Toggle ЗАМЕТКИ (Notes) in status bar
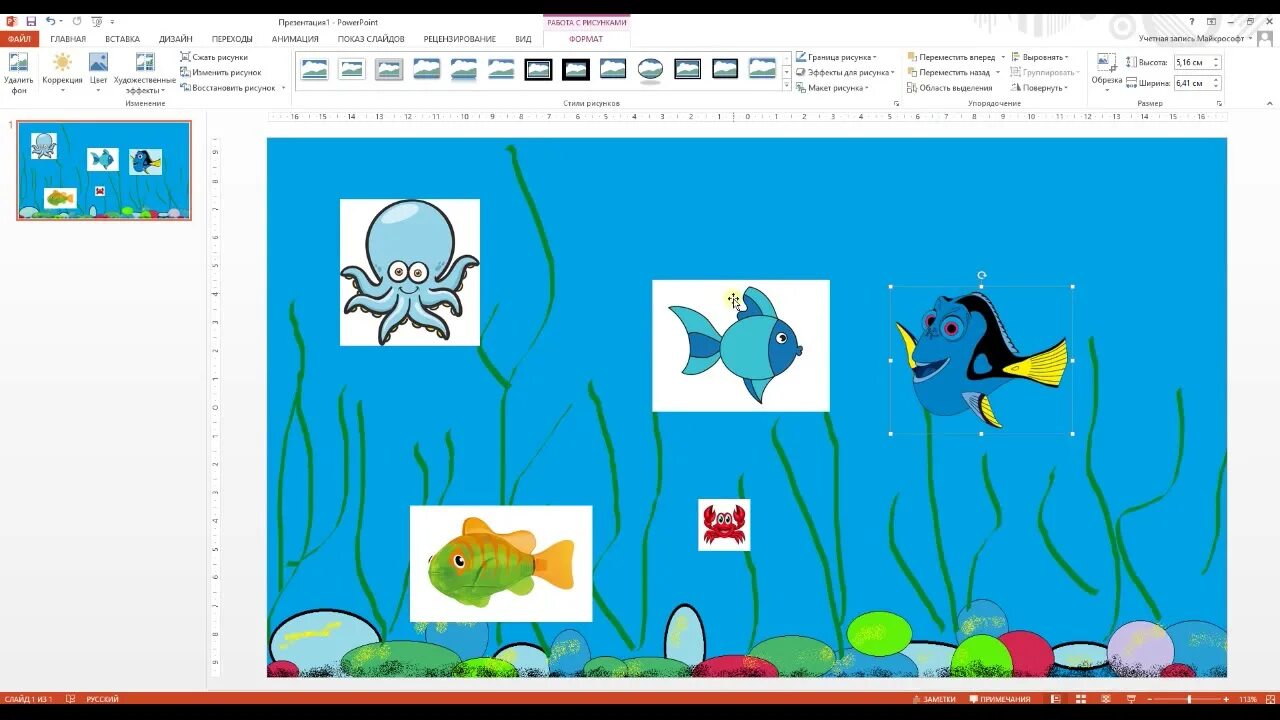Screen dimensions: 1280x720 (934, 699)
